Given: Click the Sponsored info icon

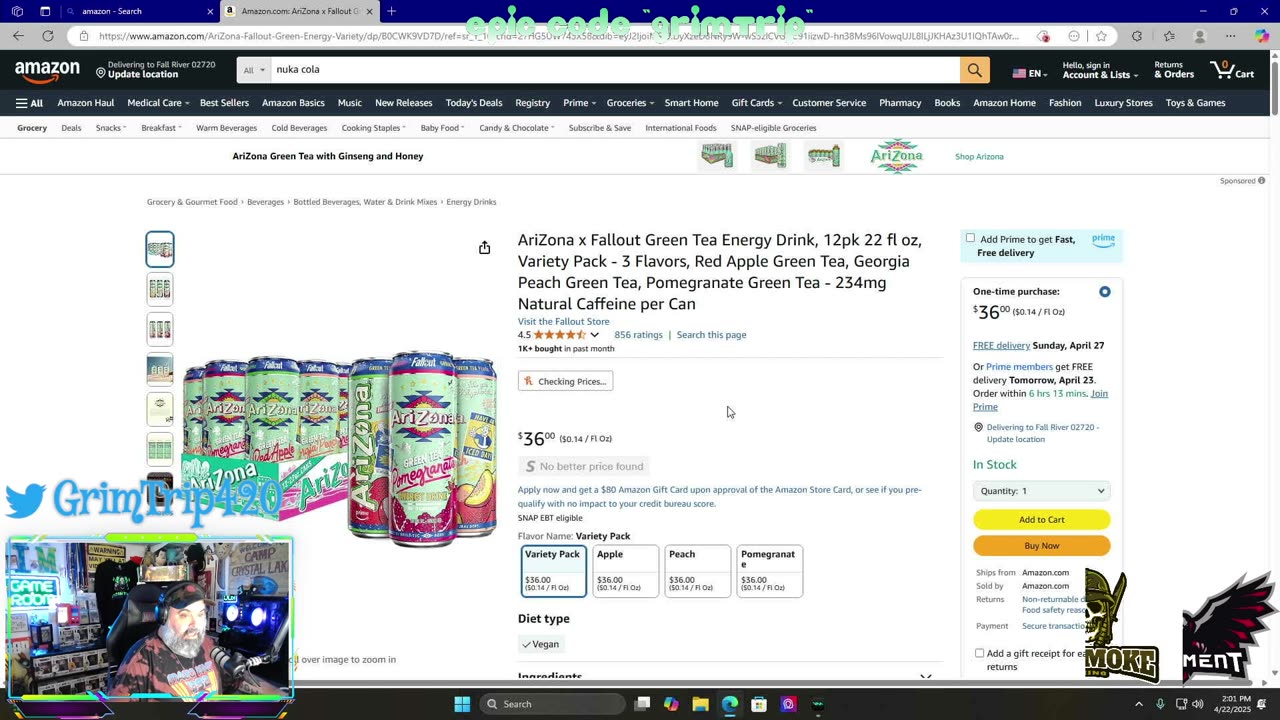Looking at the screenshot, I should coord(1261,181).
